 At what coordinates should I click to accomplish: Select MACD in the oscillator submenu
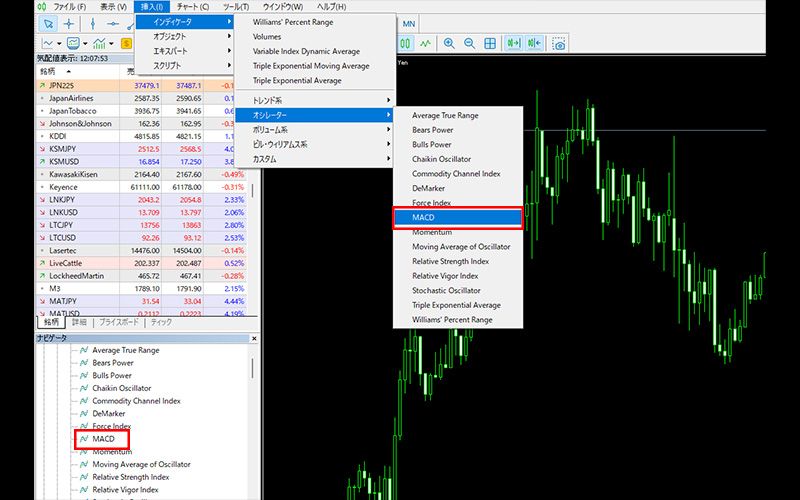[x=458, y=217]
